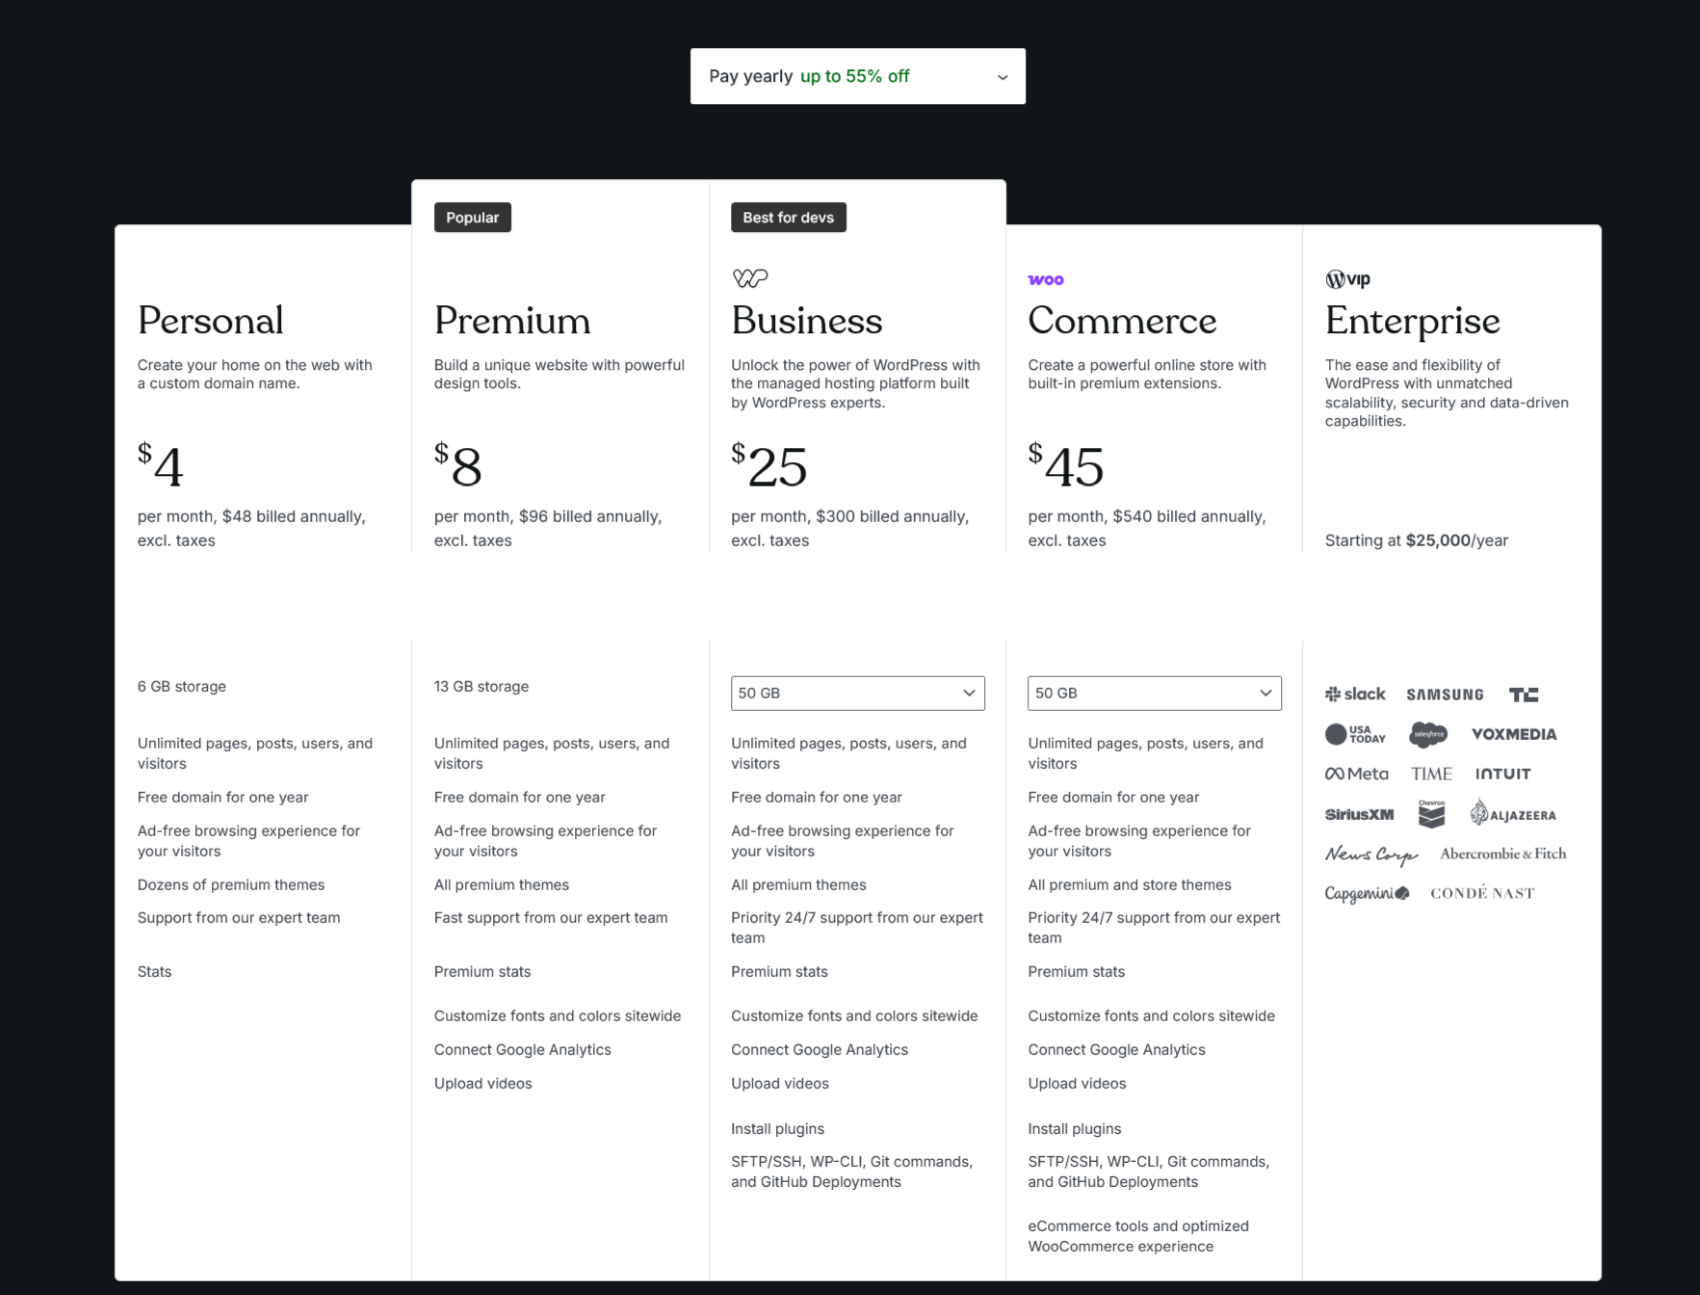Click the Woo logo above Commerce
Viewport: 1700px width, 1295px height.
(1045, 280)
